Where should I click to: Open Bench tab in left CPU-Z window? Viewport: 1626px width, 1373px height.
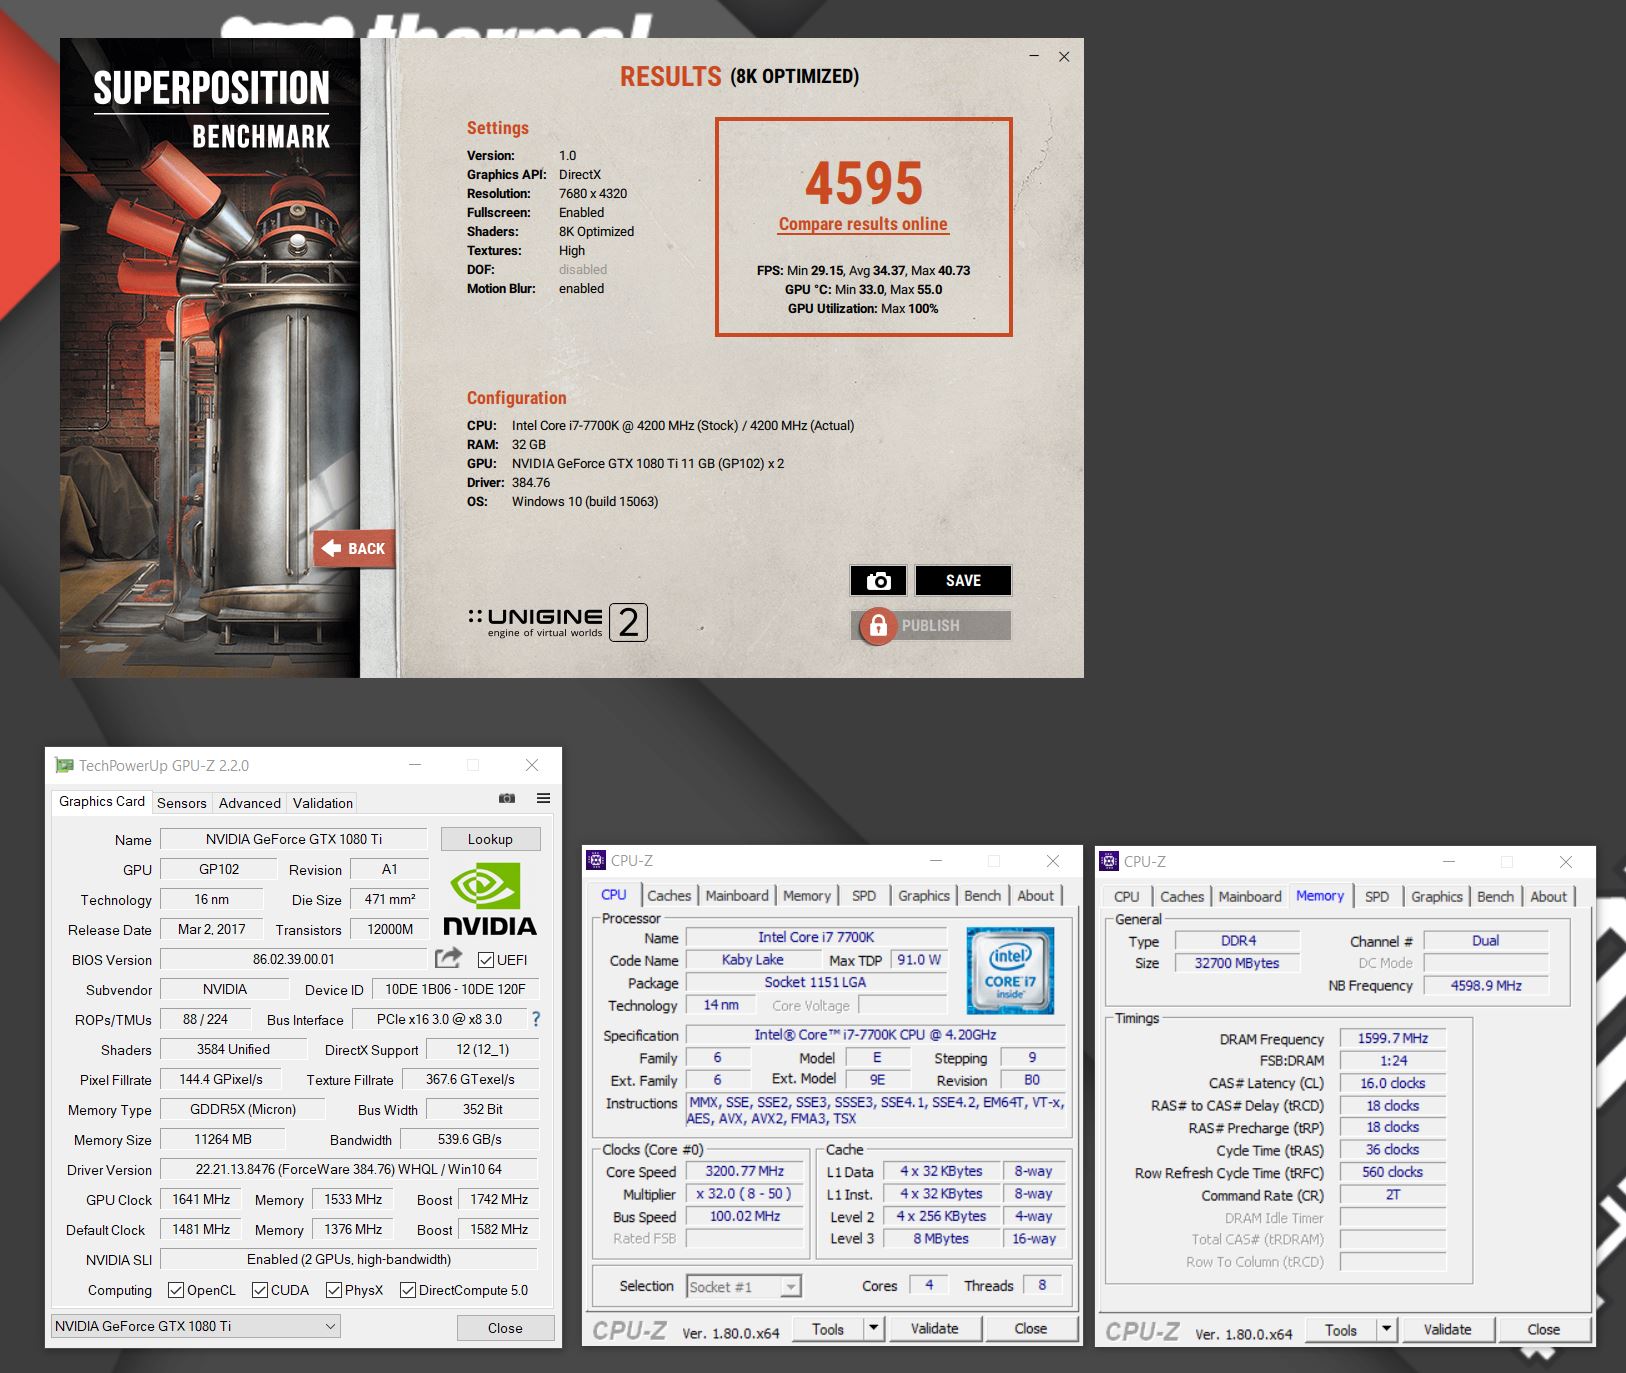point(982,896)
